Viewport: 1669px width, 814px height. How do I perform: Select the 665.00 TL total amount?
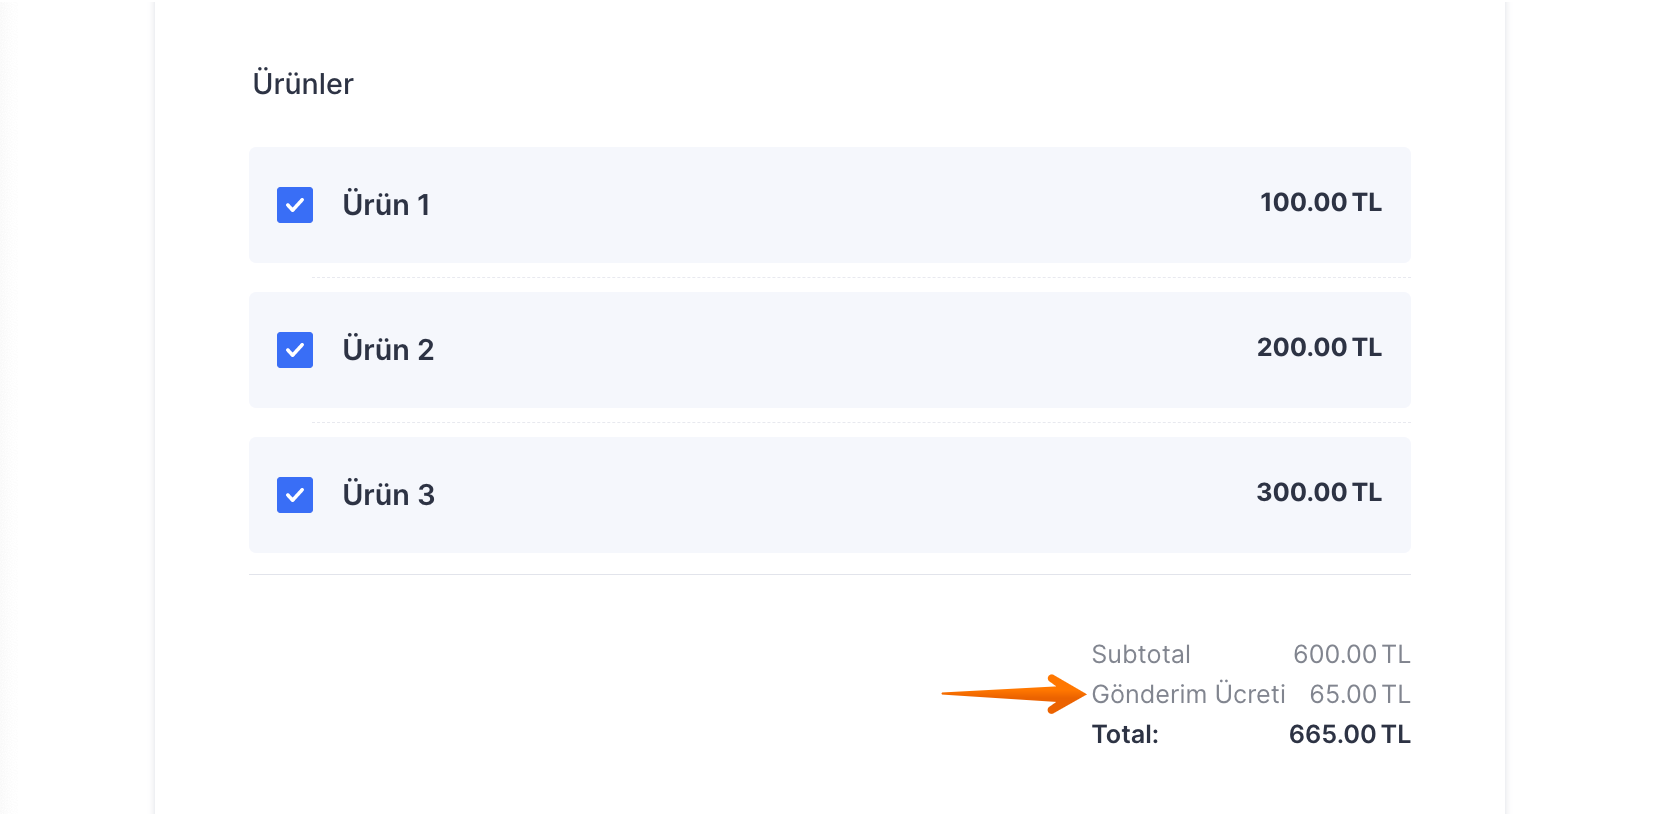[1349, 734]
